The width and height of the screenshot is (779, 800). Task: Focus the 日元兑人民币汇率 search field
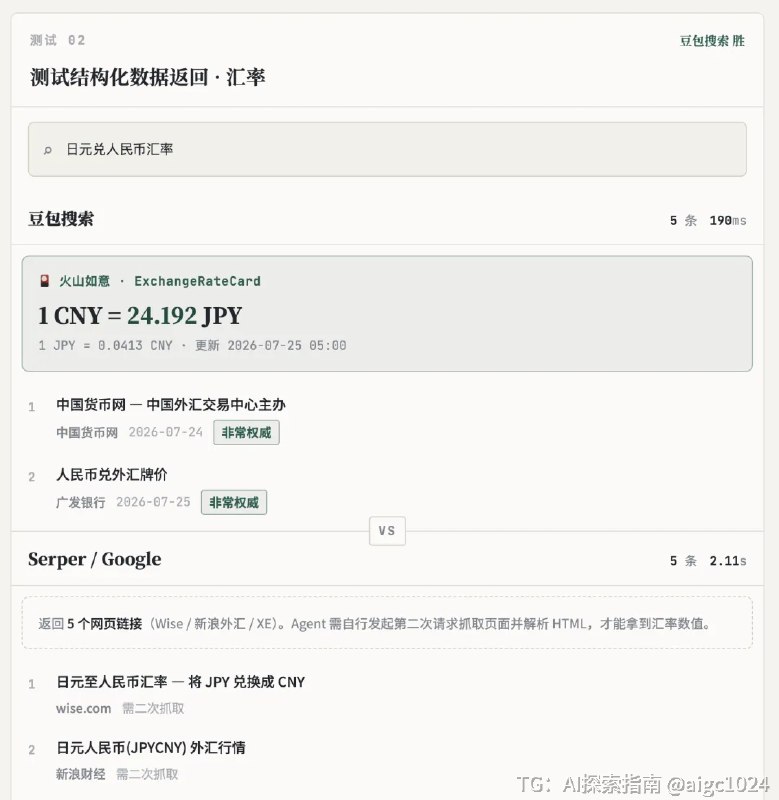[387, 149]
